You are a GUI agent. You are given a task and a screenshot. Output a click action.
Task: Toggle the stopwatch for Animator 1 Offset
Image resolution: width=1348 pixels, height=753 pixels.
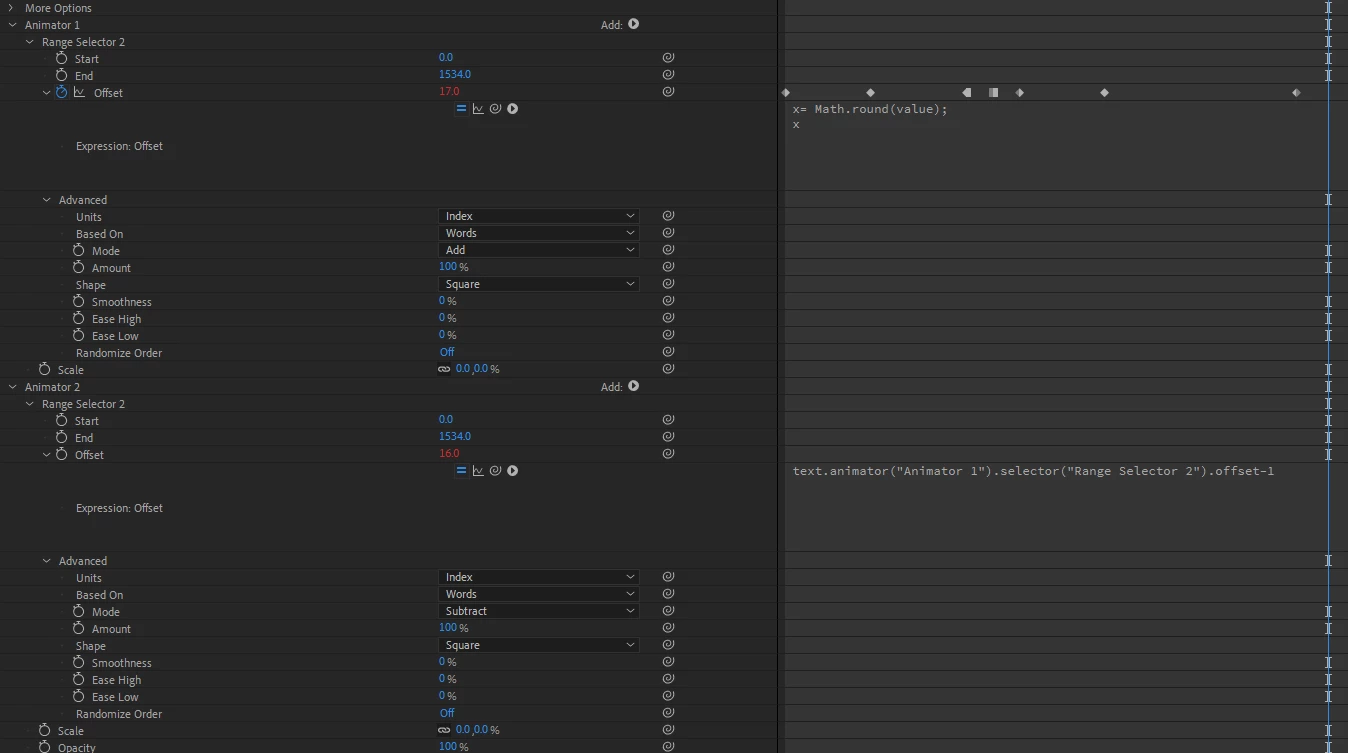[62, 92]
